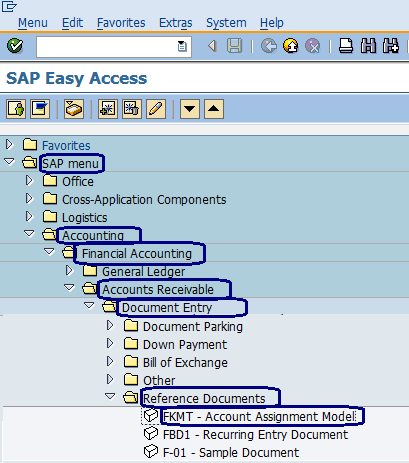Select the Financial Accounting folder label
The width and height of the screenshot is (409, 463).
click(x=137, y=254)
